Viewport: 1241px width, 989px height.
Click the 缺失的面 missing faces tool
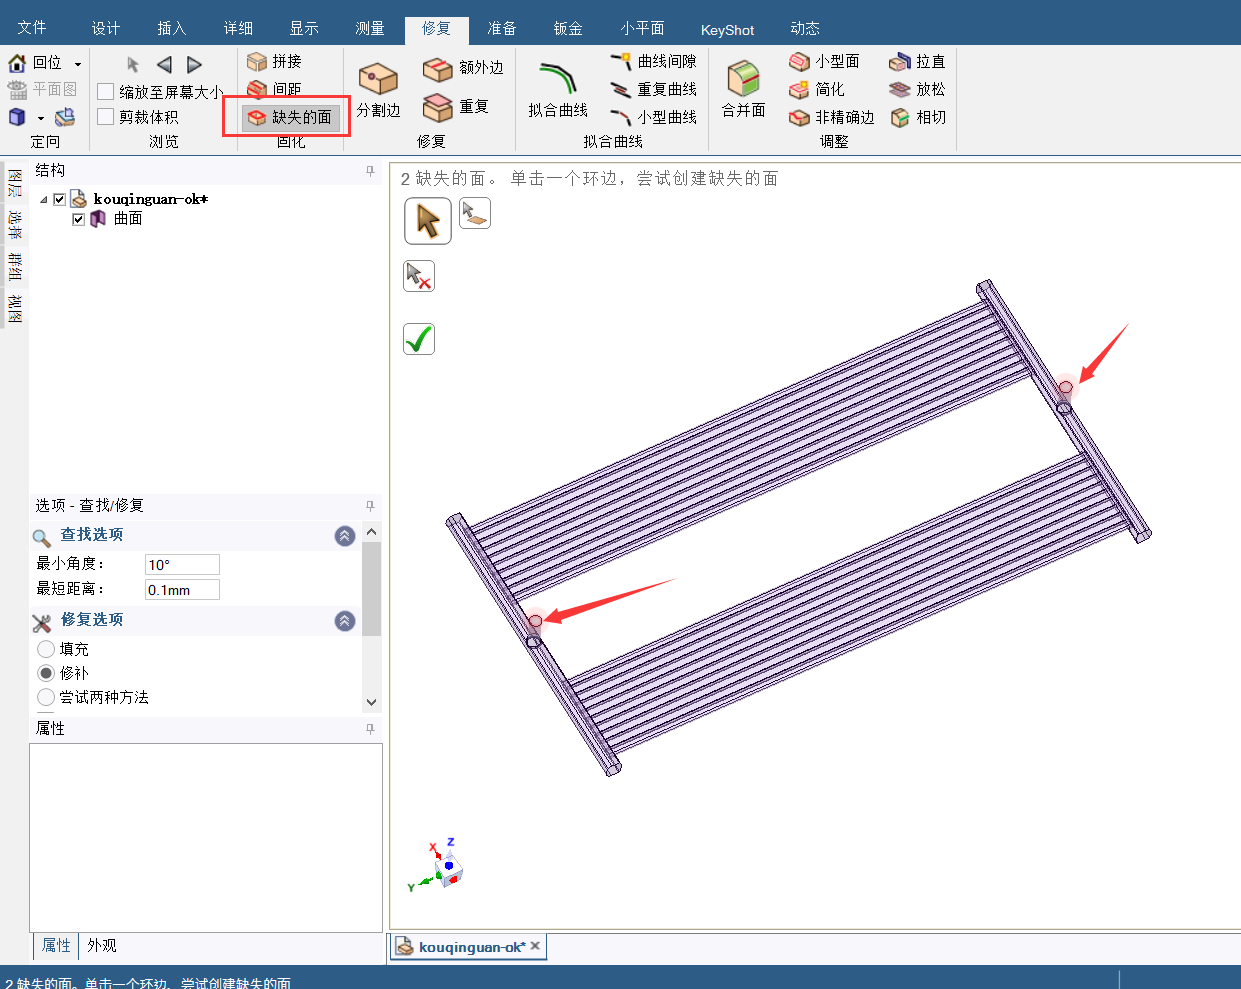[290, 117]
